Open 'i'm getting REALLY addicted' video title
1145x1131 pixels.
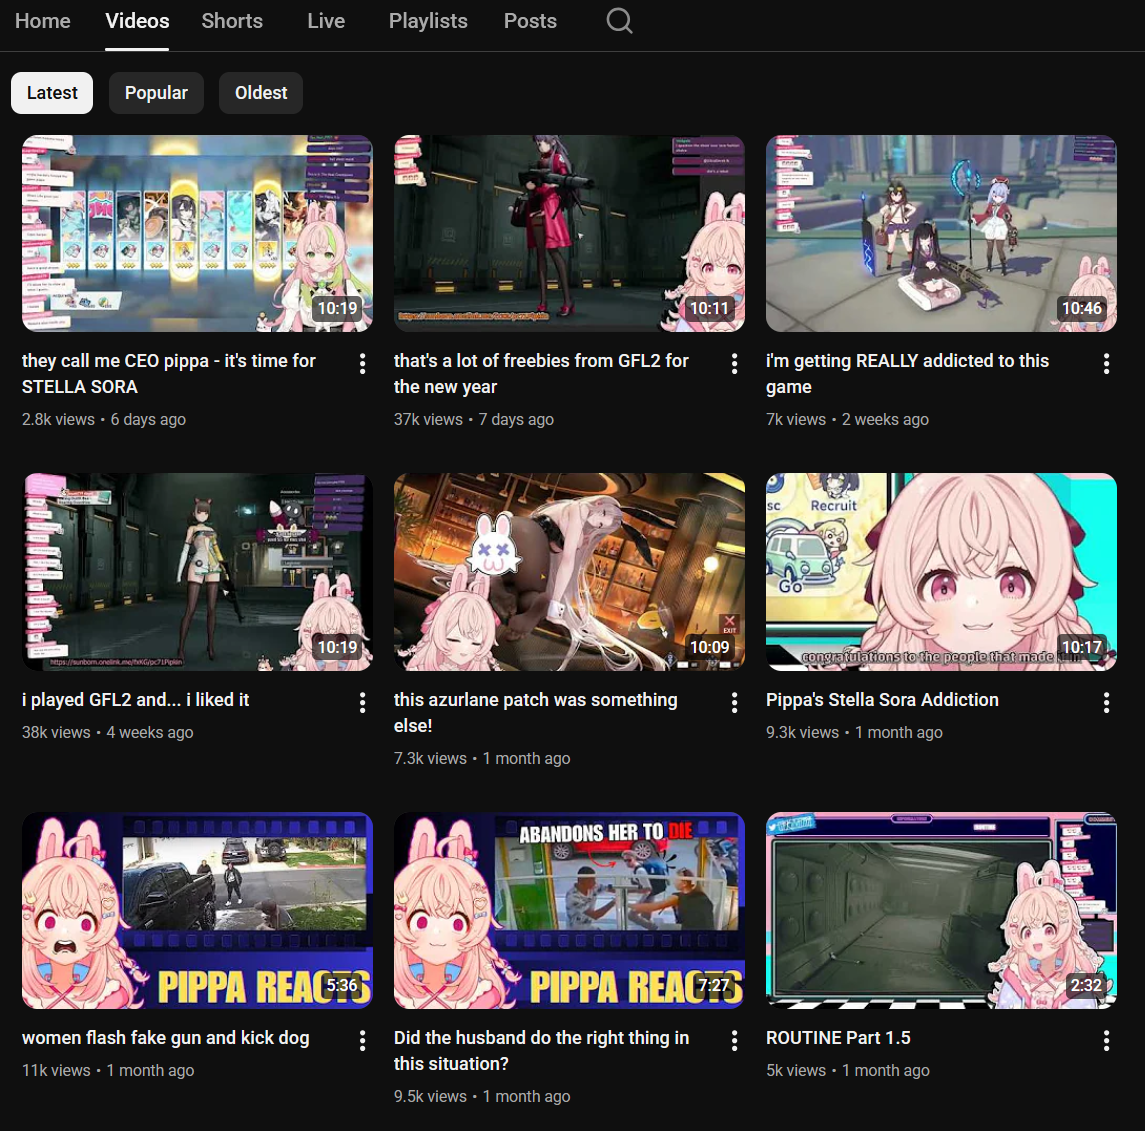[907, 374]
